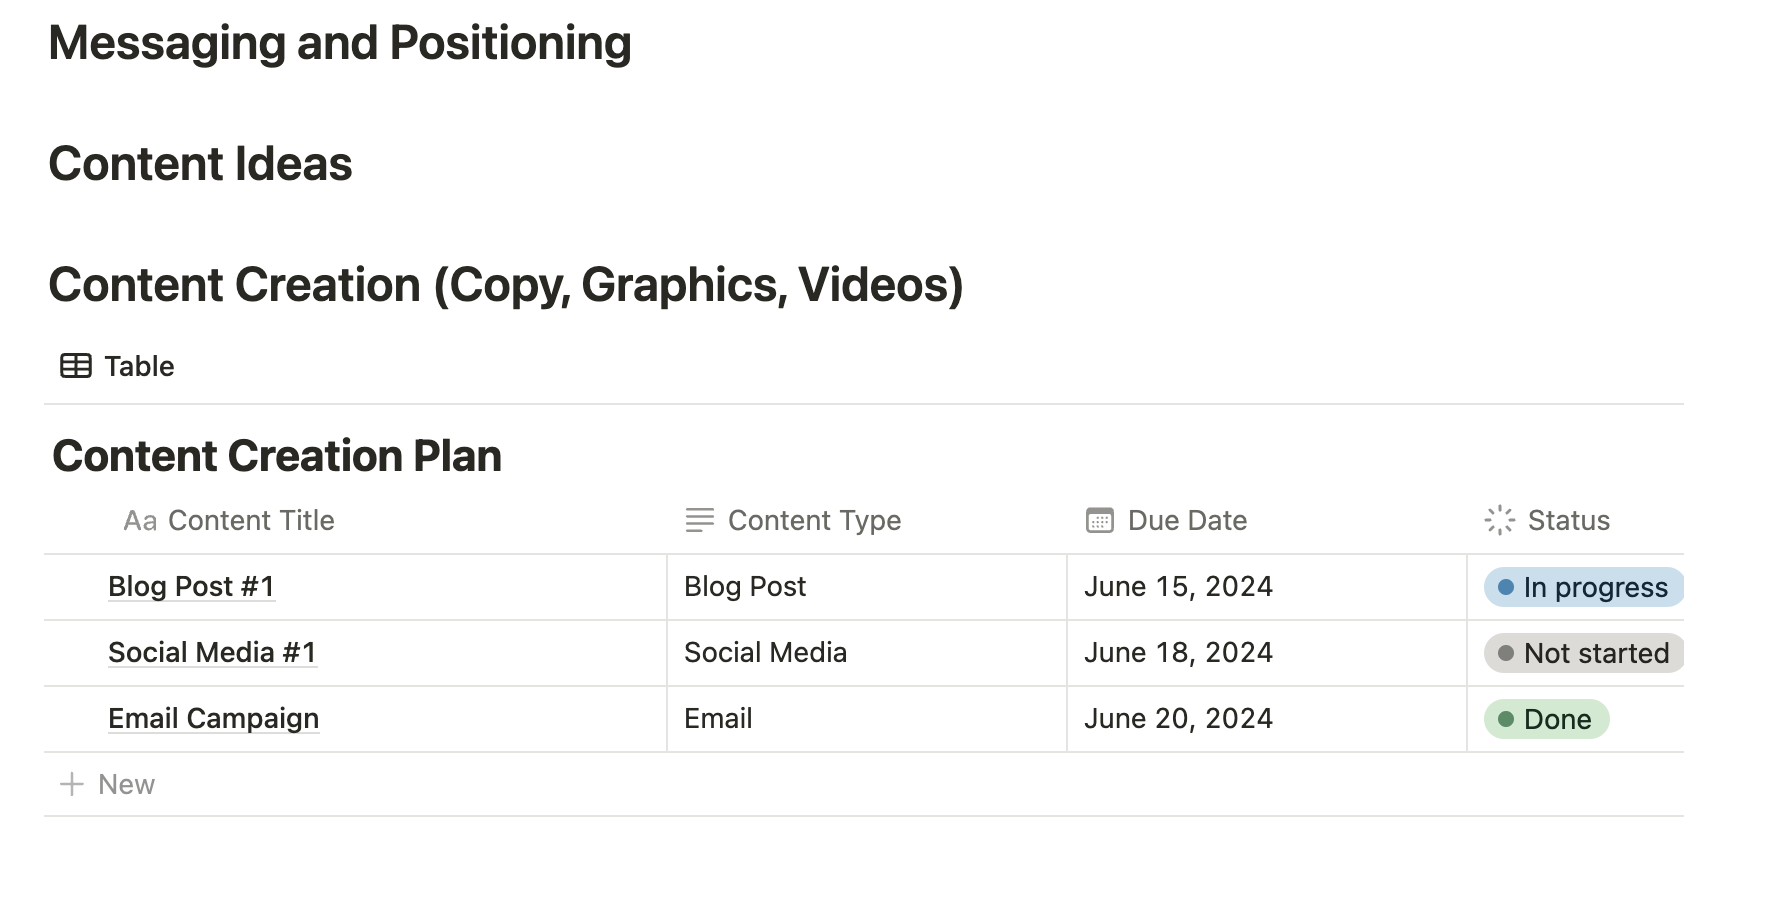Open the Not started status selector
The width and height of the screenshot is (1778, 904).
(1583, 654)
